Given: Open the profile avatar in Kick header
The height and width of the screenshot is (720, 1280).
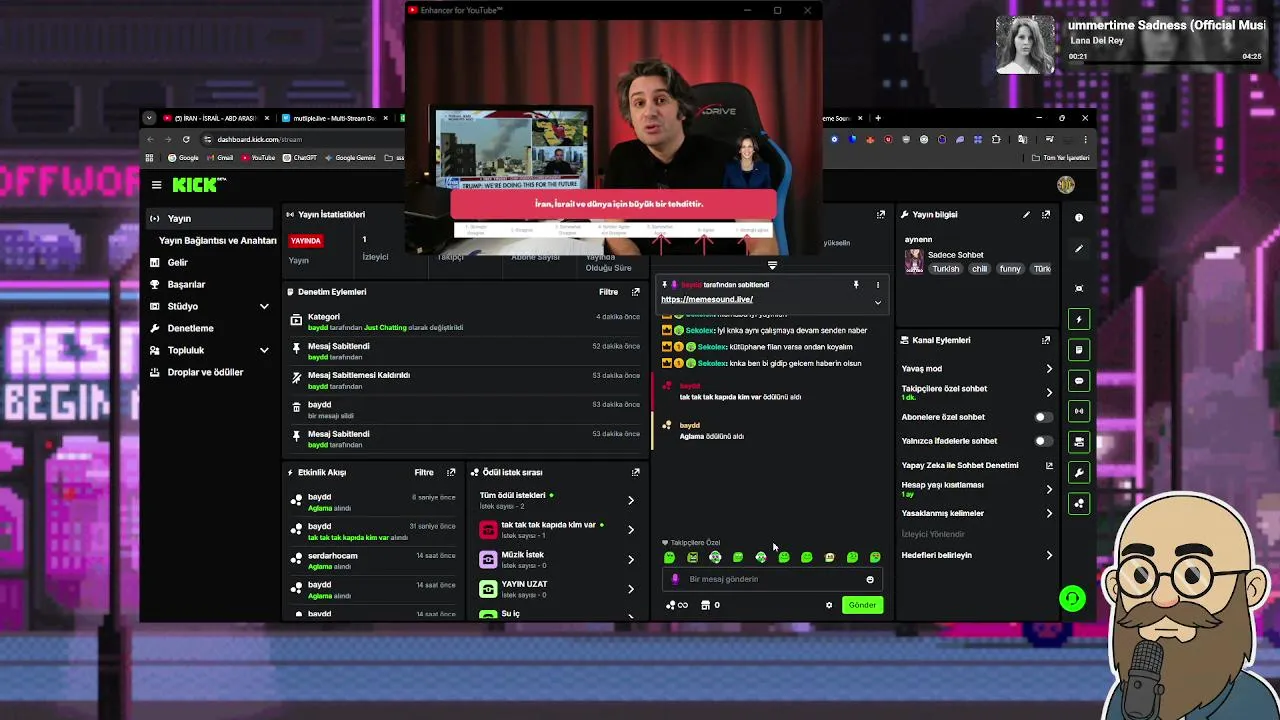Looking at the screenshot, I should pyautogui.click(x=1066, y=185).
